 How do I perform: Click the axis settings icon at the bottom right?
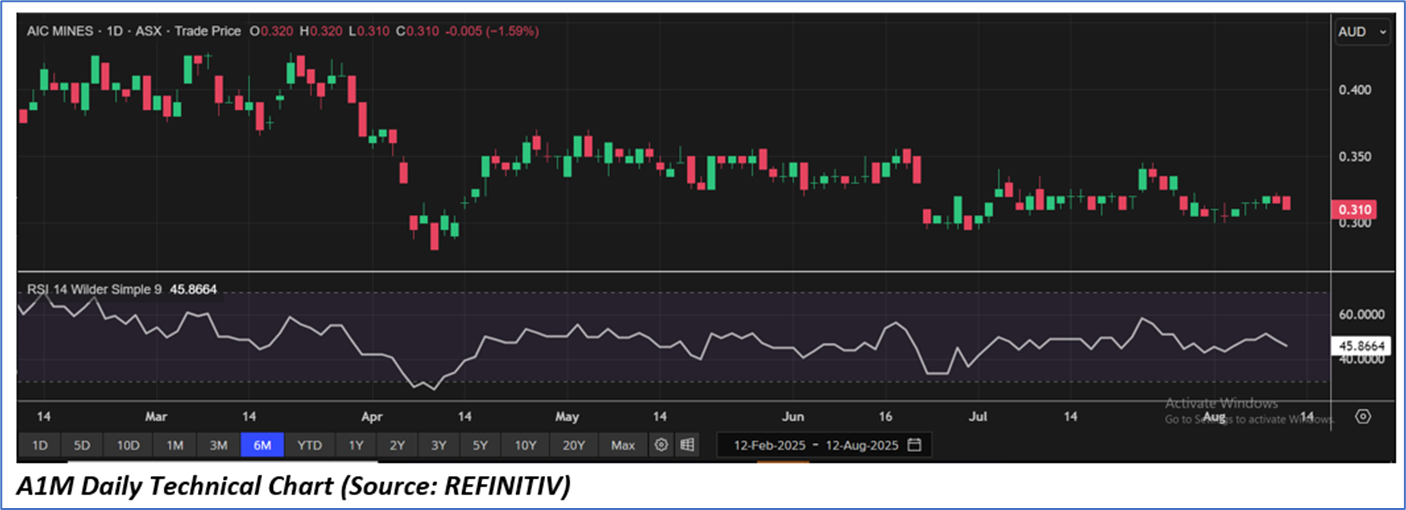(1362, 416)
